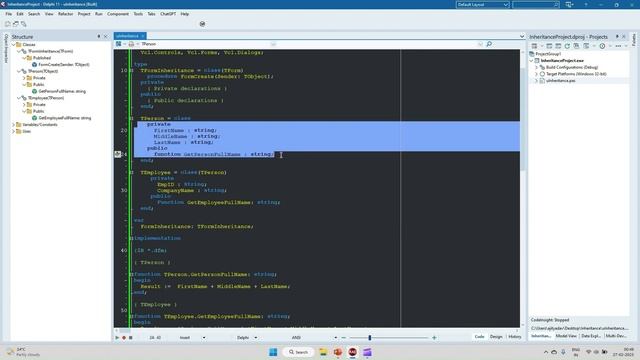Screen dimensions: 640x360
Task: Select GetEmployeeFullName: string in Structure
Action: click(x=64, y=118)
